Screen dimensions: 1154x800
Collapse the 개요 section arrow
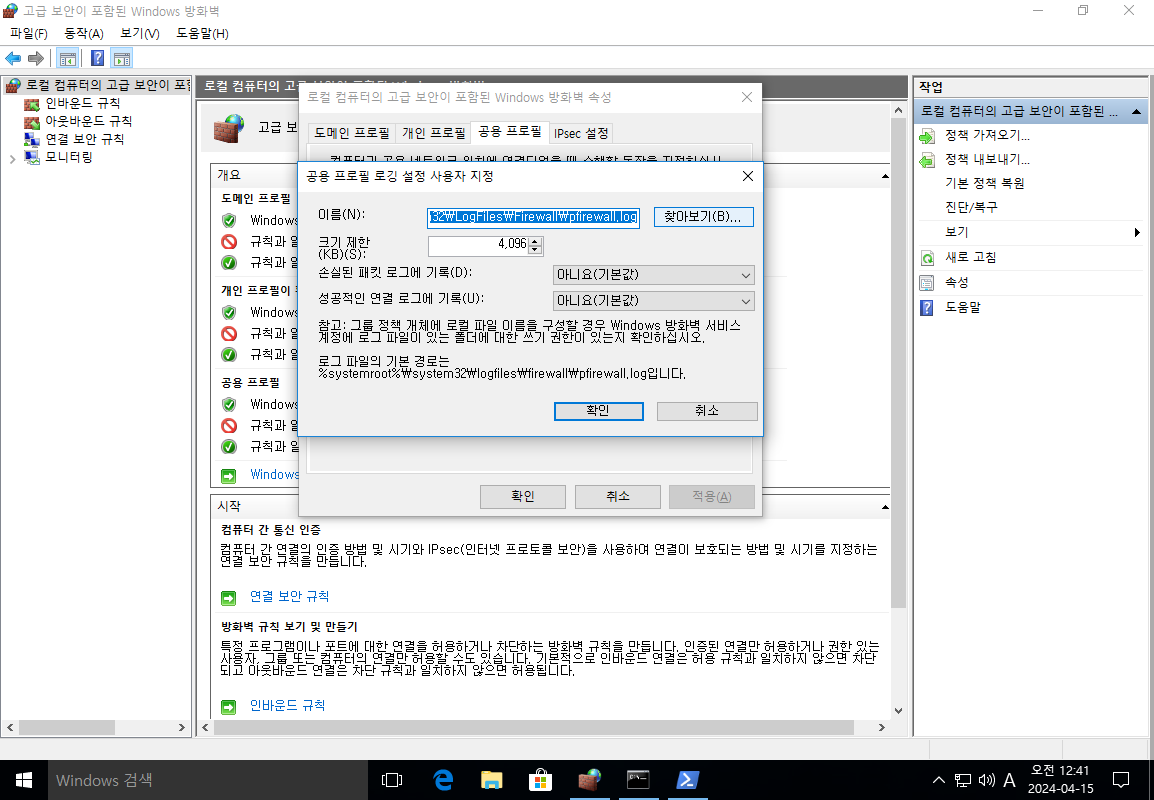pyautogui.click(x=885, y=177)
